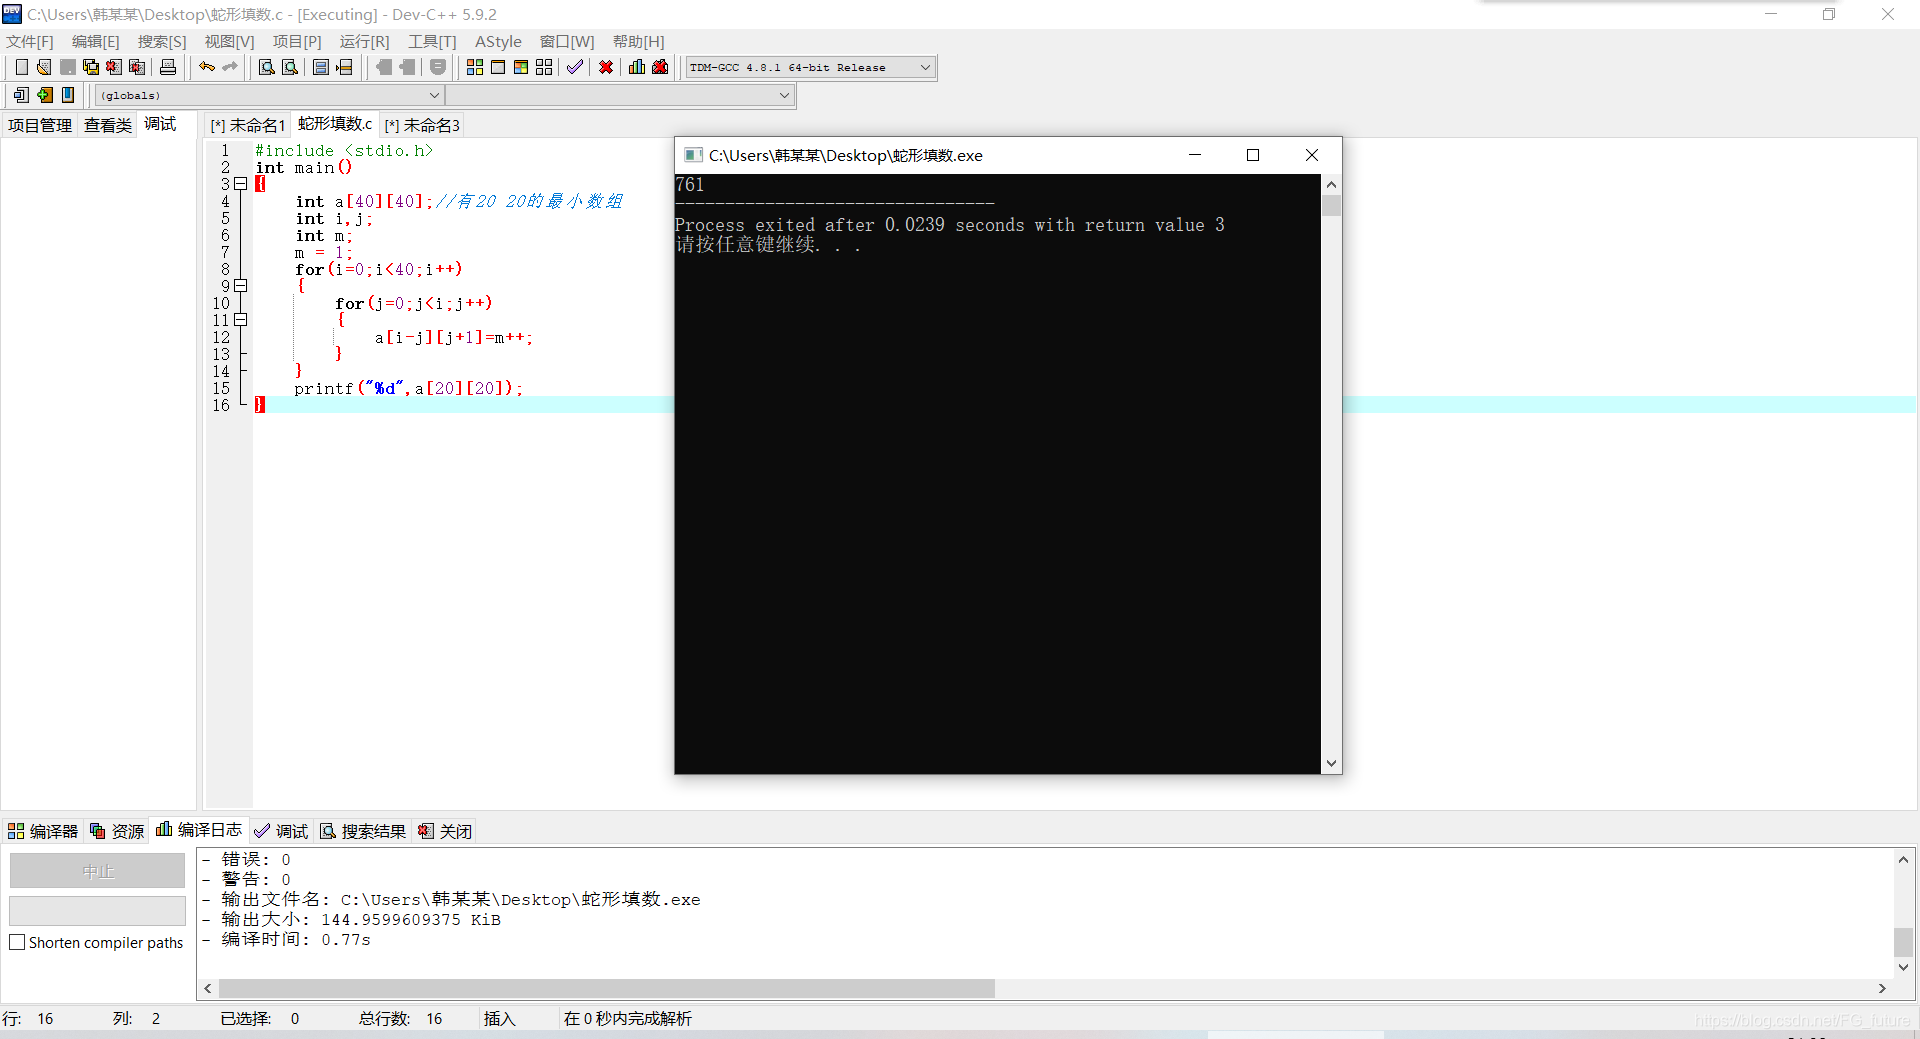This screenshot has height=1039, width=1920.
Task: Click the 关闭 tab to close bottom panel
Action: (x=445, y=831)
